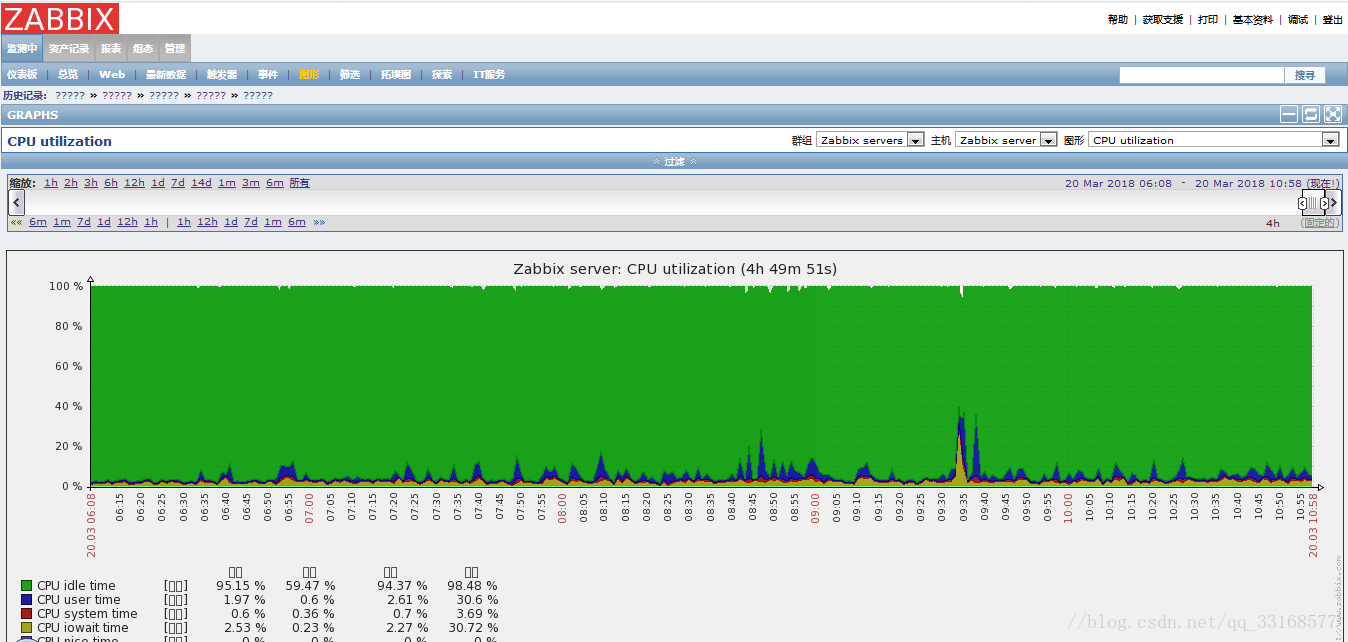The image size is (1348, 642).
Task: Click the CPU iowait time legend label
Action: [83, 628]
